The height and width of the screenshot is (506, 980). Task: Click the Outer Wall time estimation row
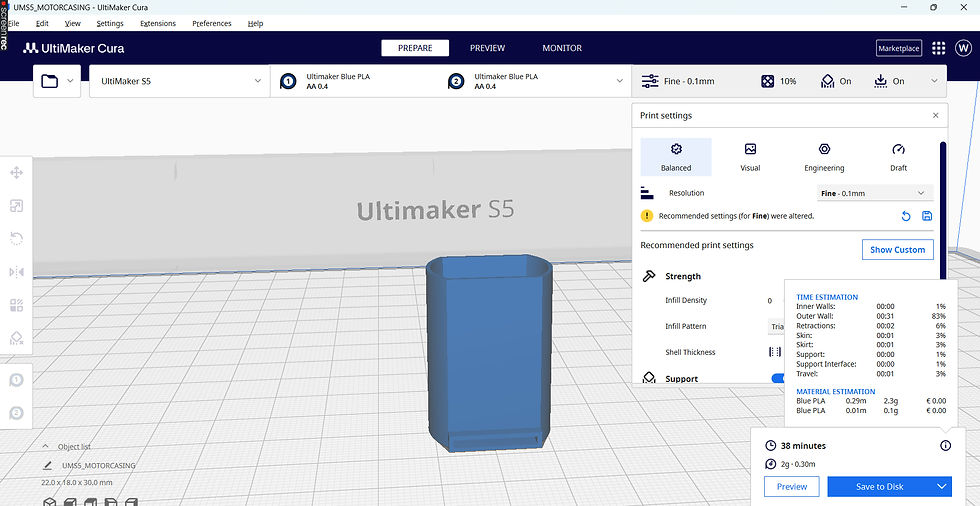click(871, 316)
